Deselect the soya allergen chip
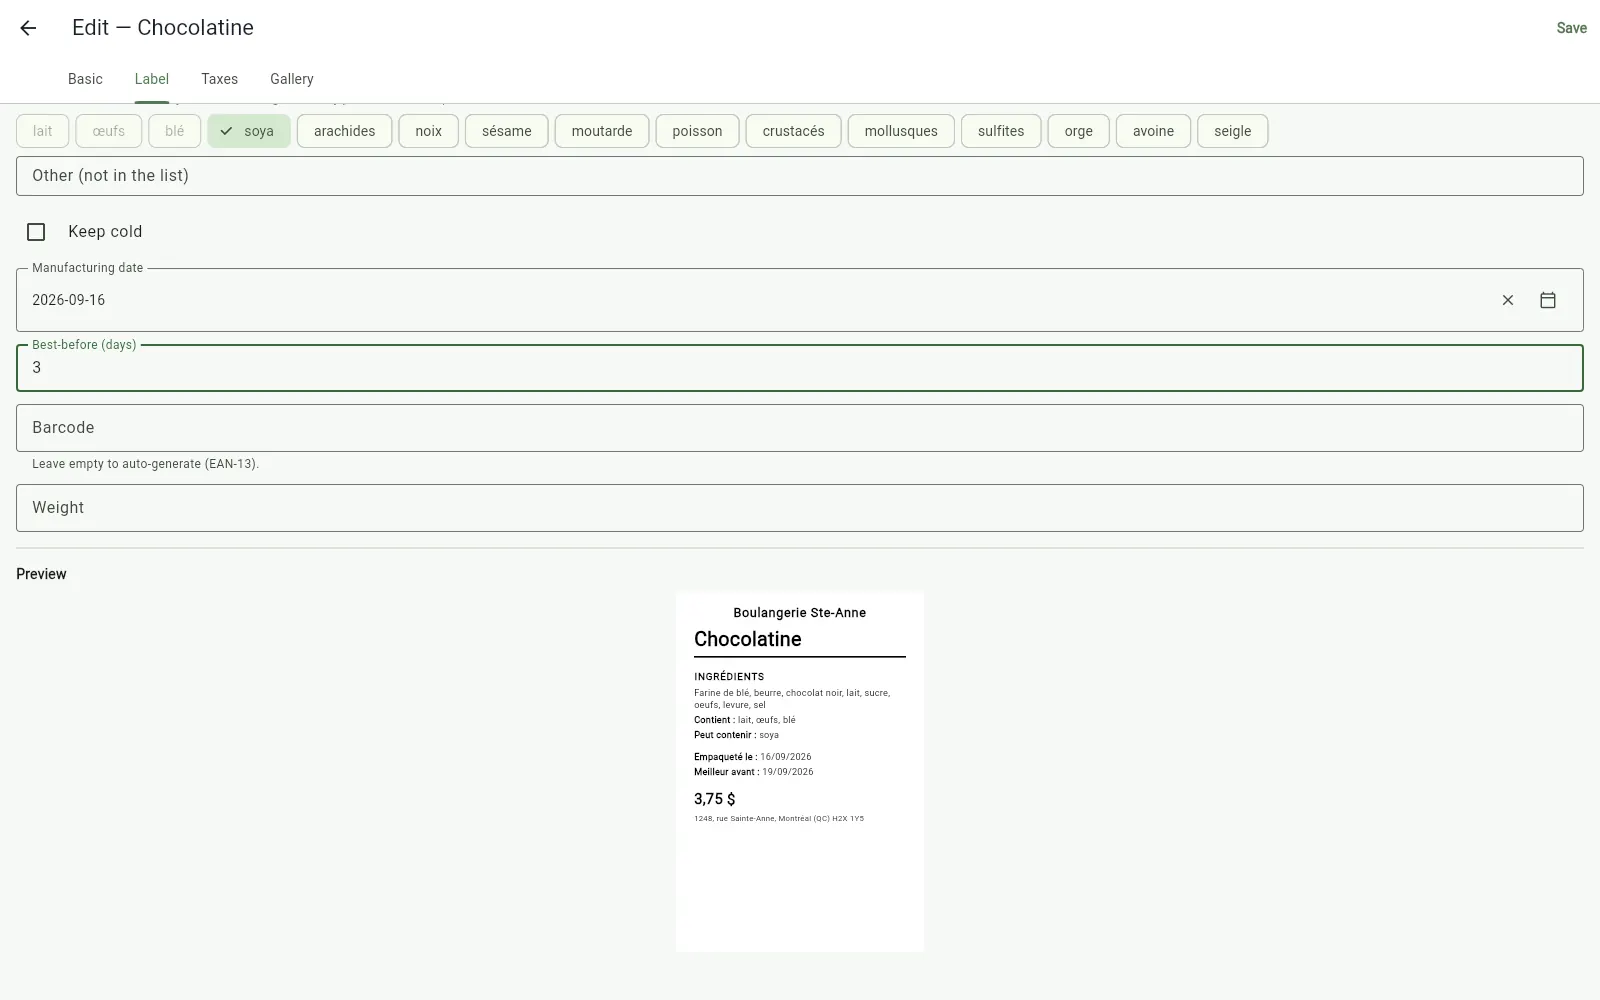Image resolution: width=1600 pixels, height=1000 pixels. [249, 131]
